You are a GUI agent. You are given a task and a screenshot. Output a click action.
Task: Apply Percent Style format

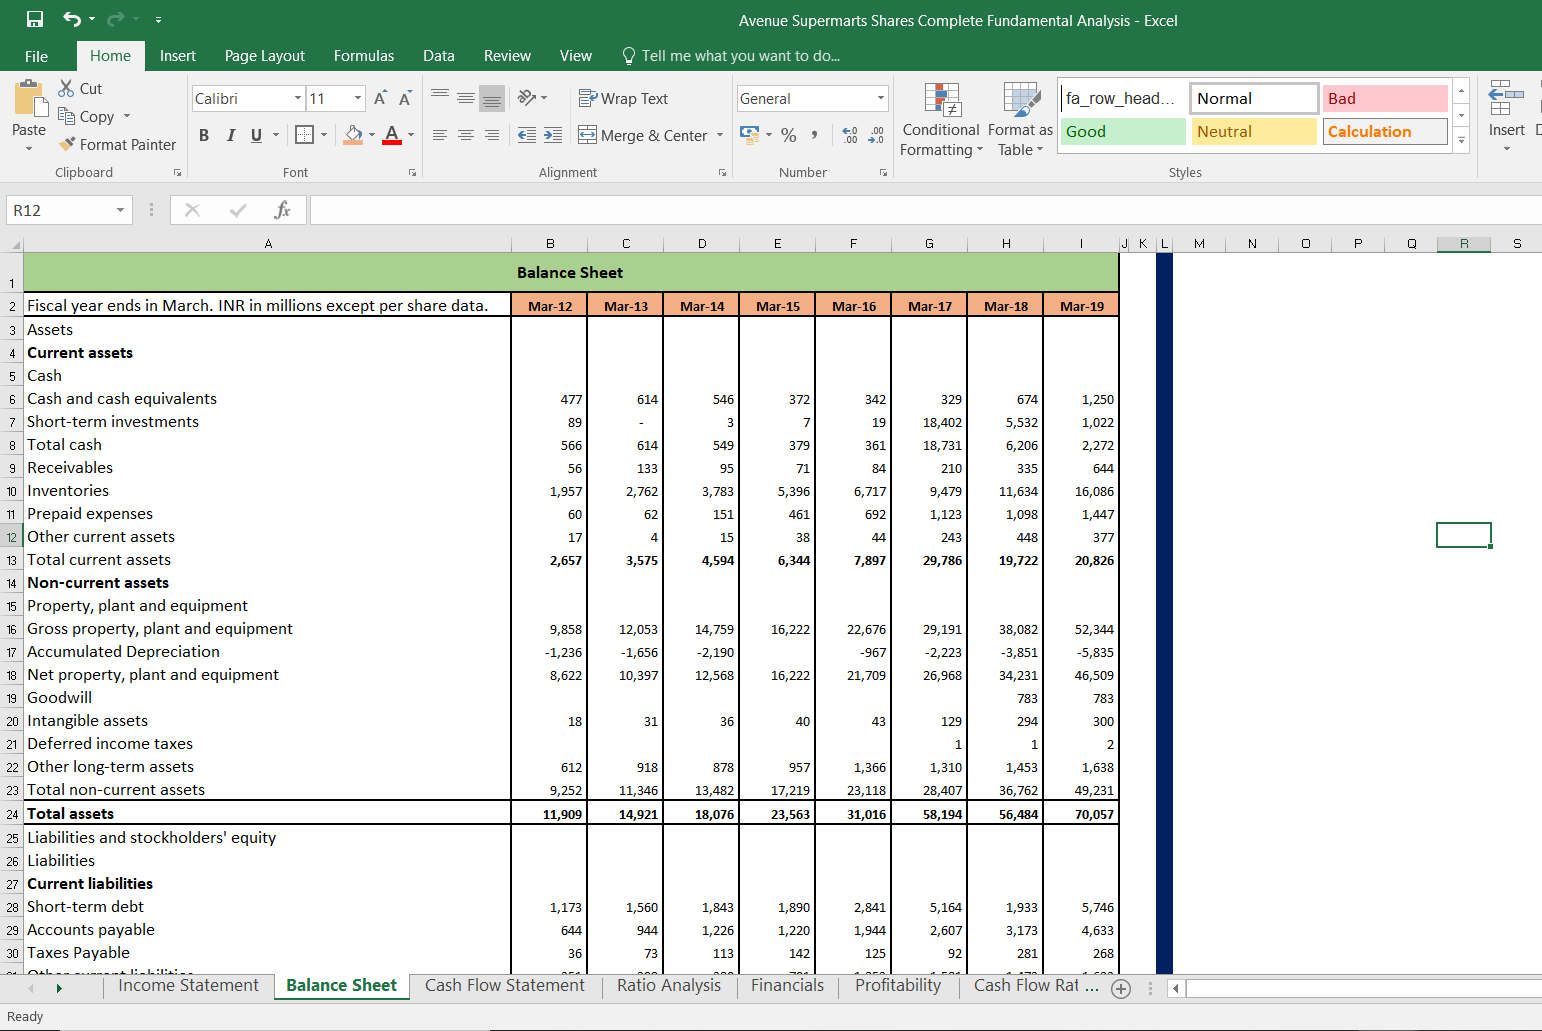tap(789, 134)
